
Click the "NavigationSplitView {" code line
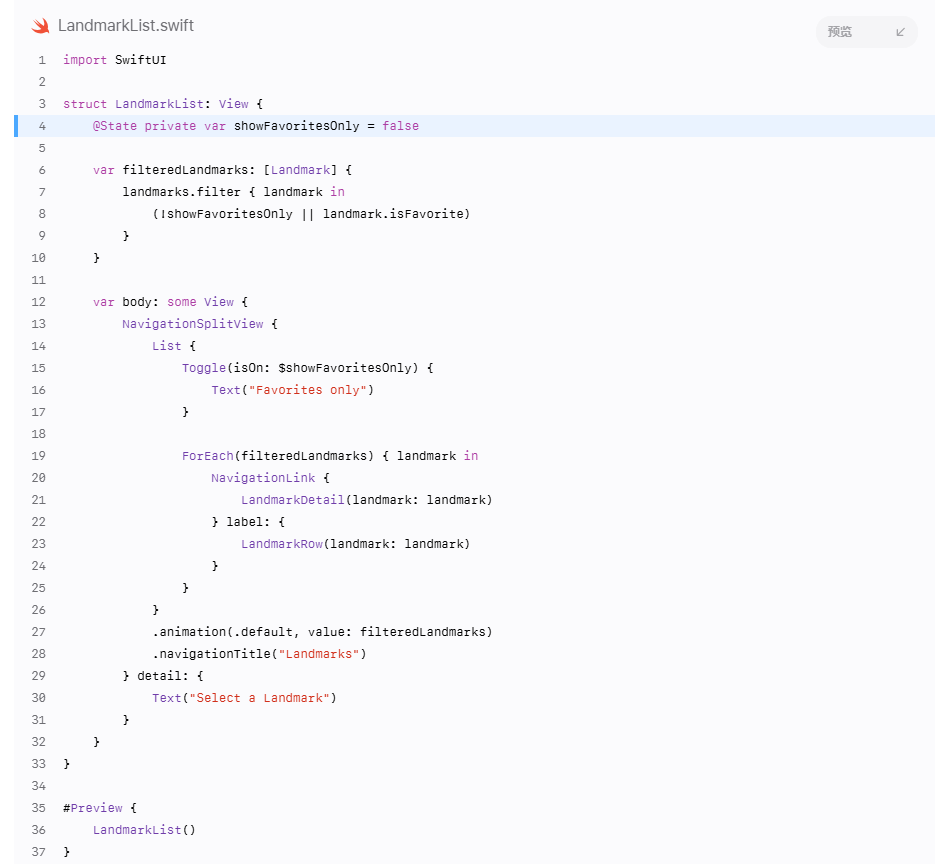200,324
